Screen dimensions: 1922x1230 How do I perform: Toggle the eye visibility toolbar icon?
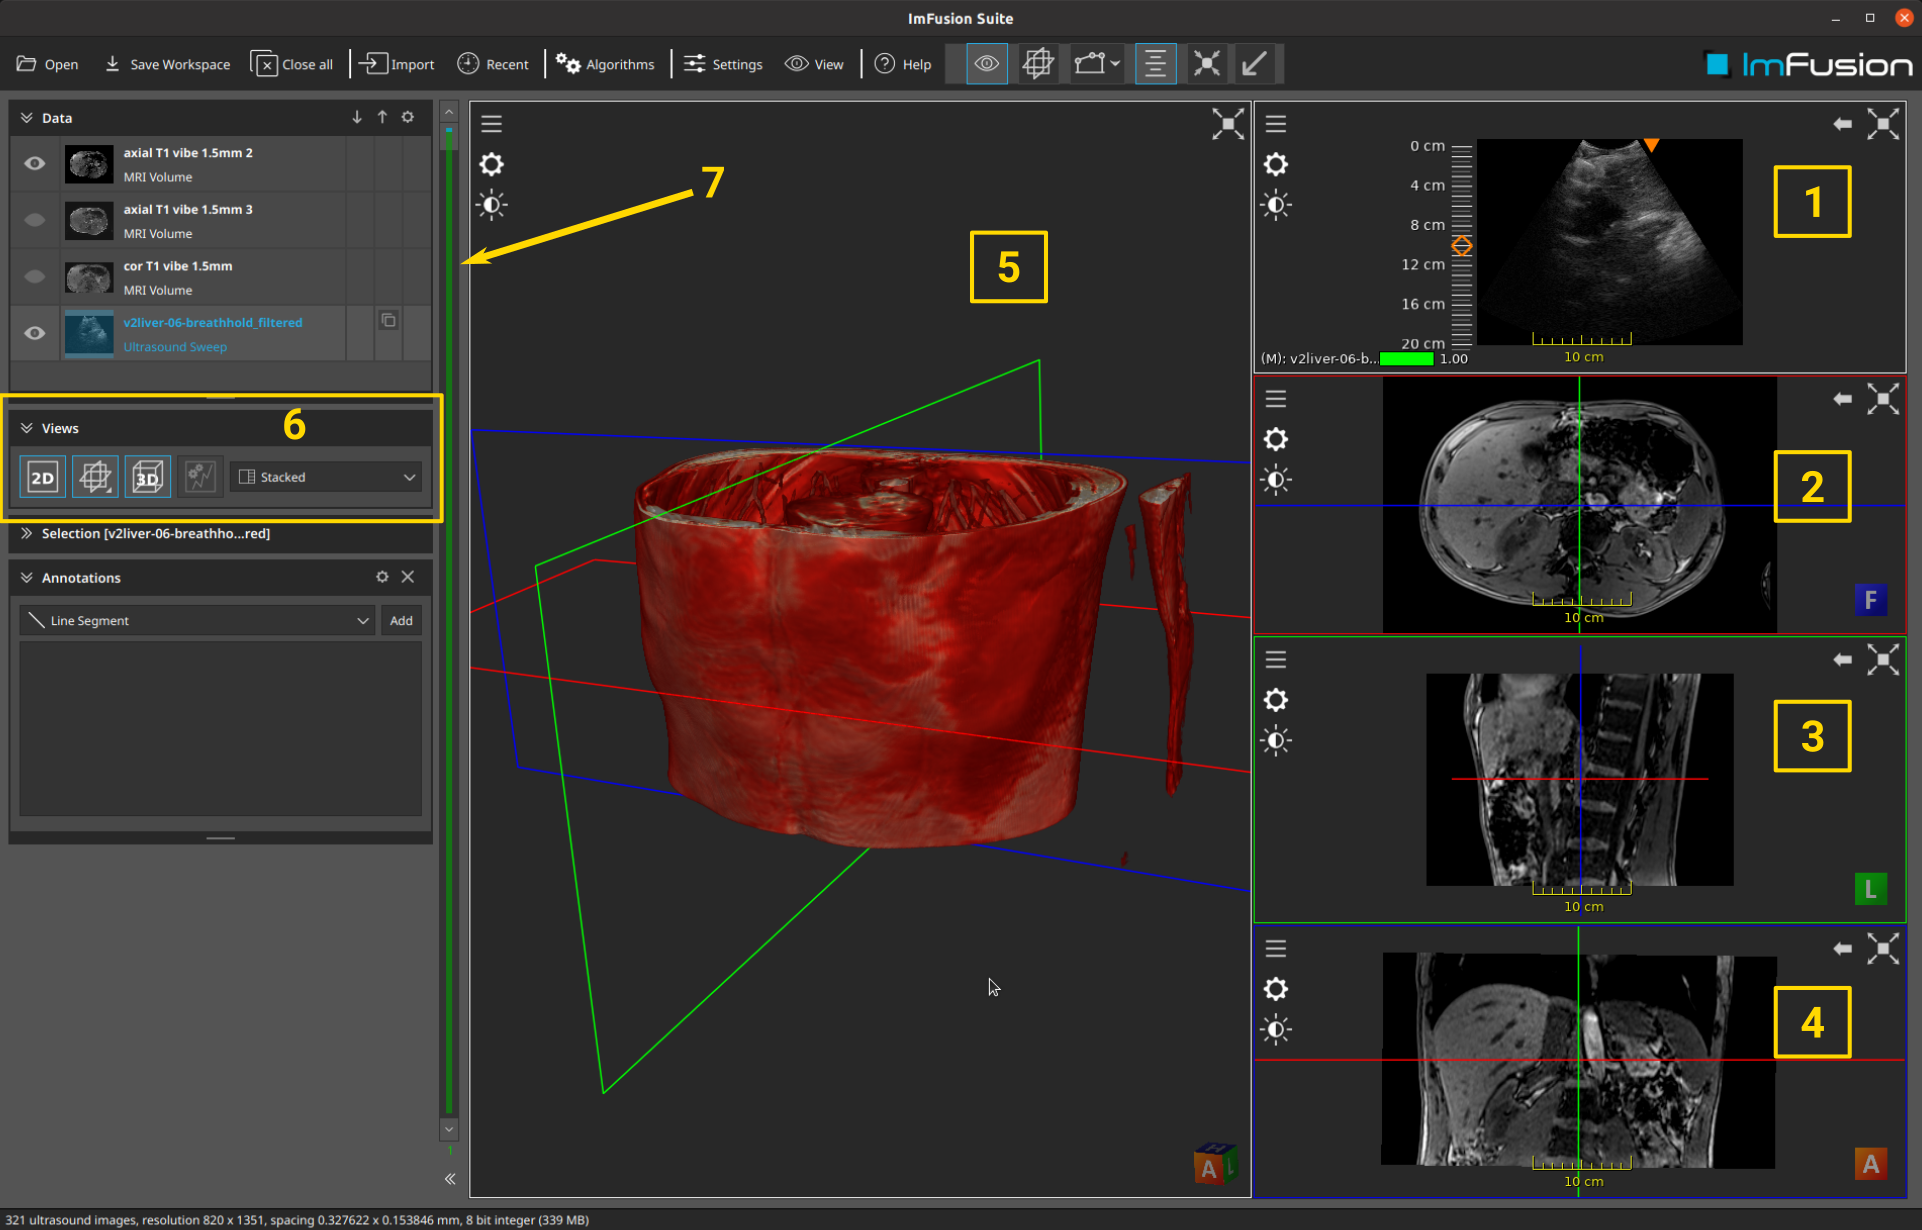click(x=987, y=64)
